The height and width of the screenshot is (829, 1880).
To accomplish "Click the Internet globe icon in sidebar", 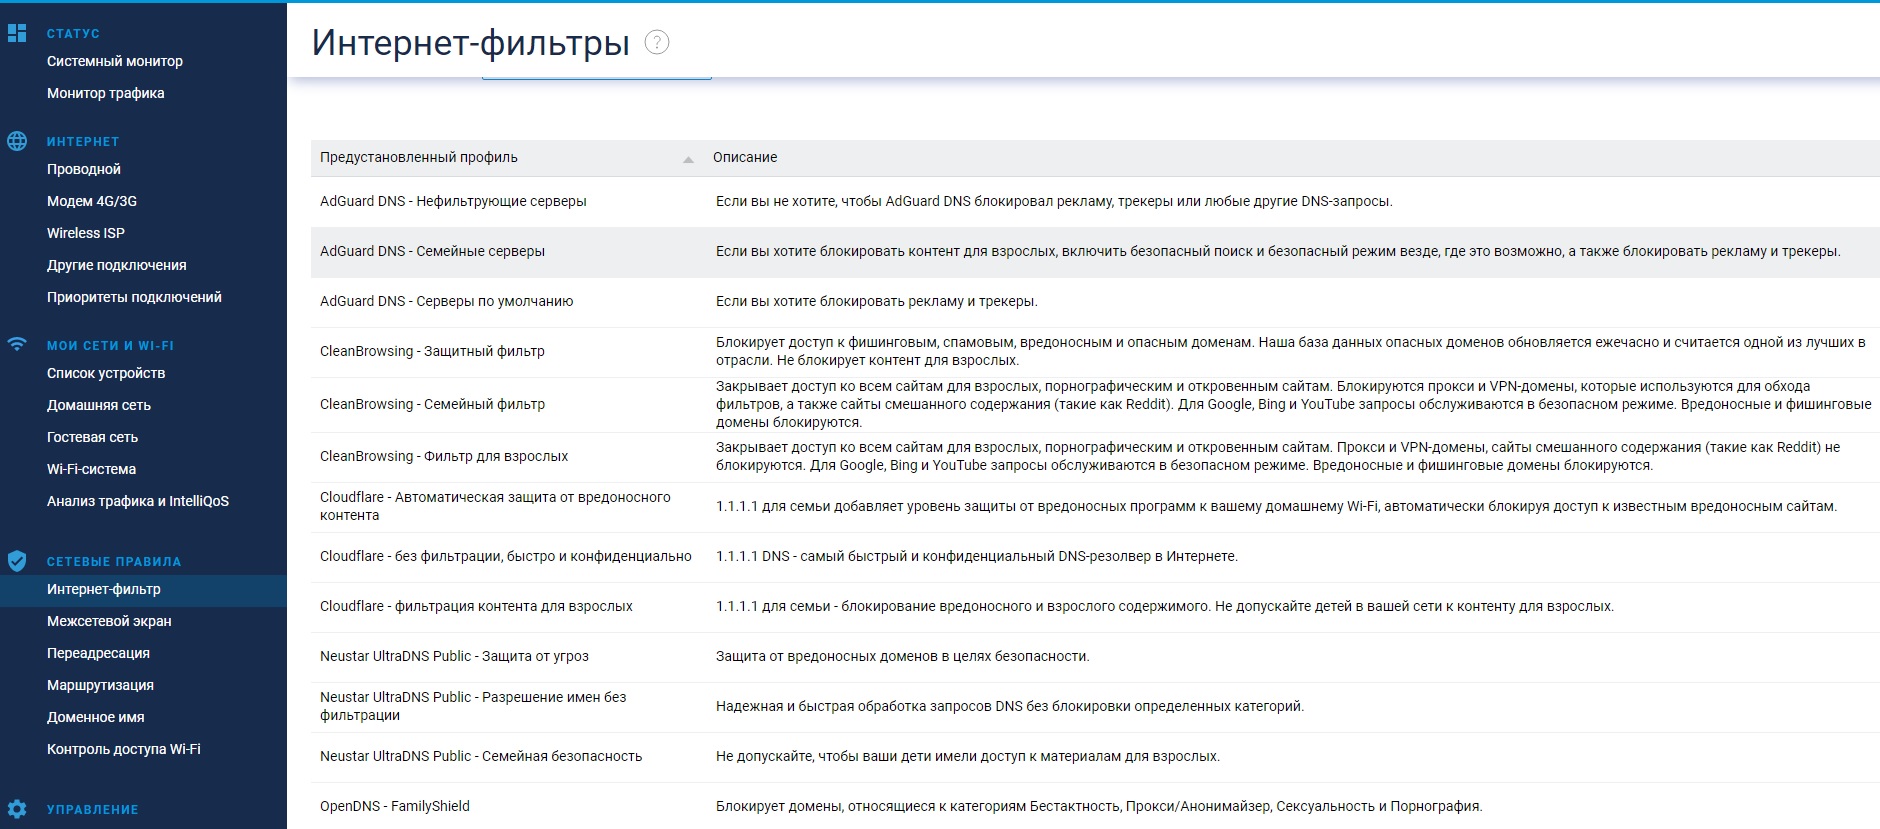I will pyautogui.click(x=17, y=141).
